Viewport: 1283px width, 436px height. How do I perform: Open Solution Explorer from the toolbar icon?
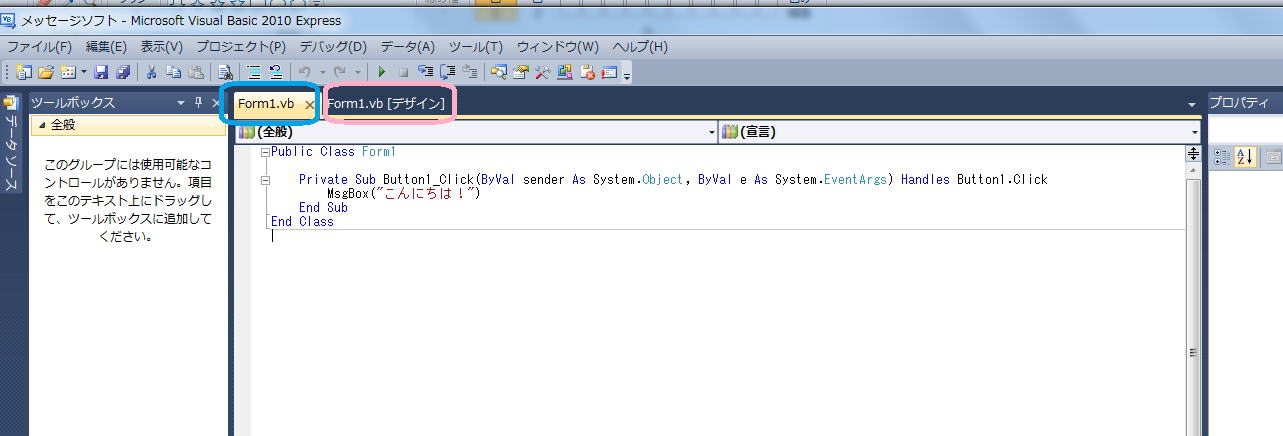498,72
